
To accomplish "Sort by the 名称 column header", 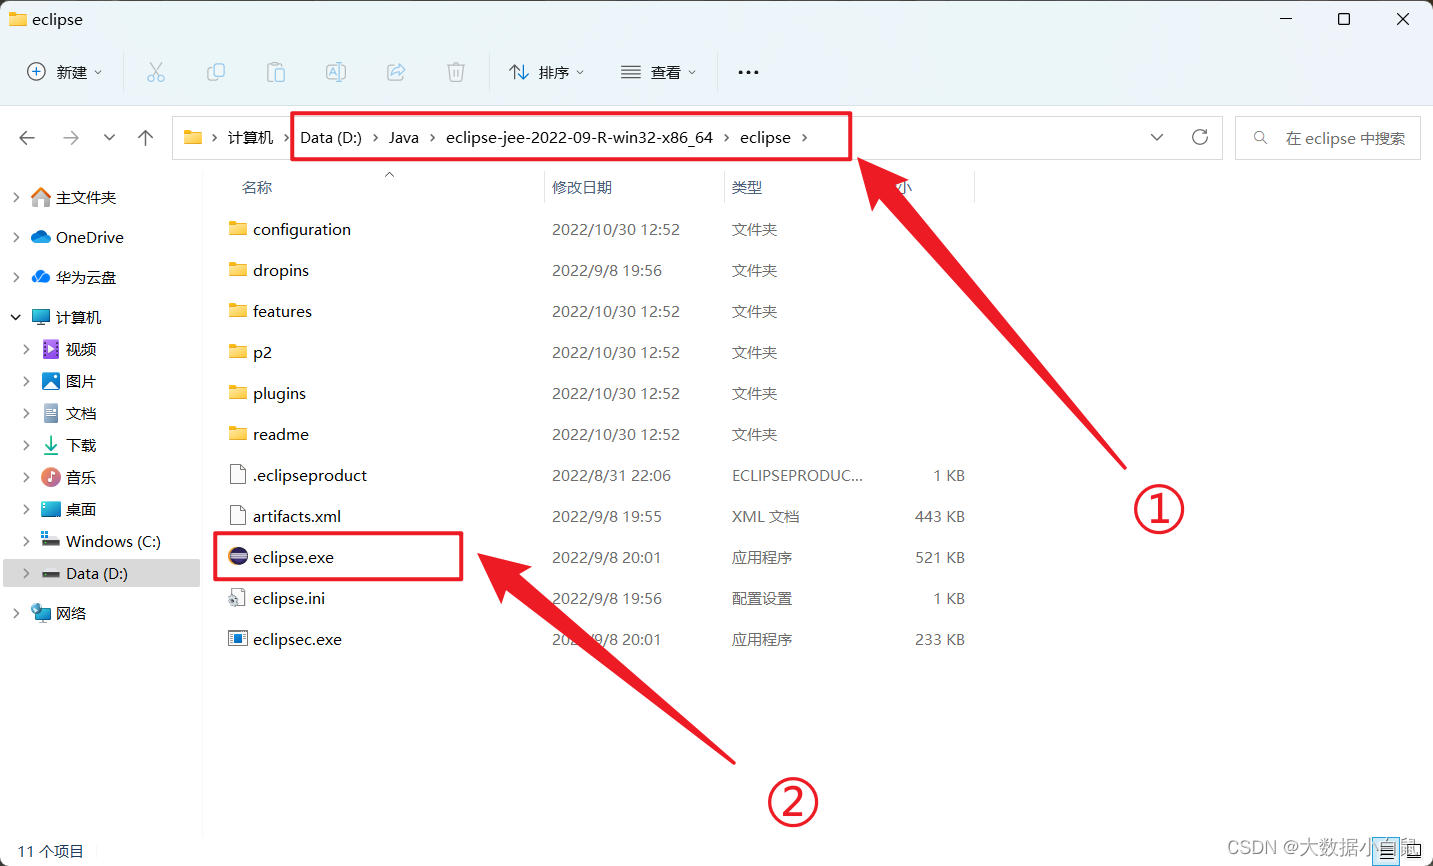I will [x=257, y=187].
